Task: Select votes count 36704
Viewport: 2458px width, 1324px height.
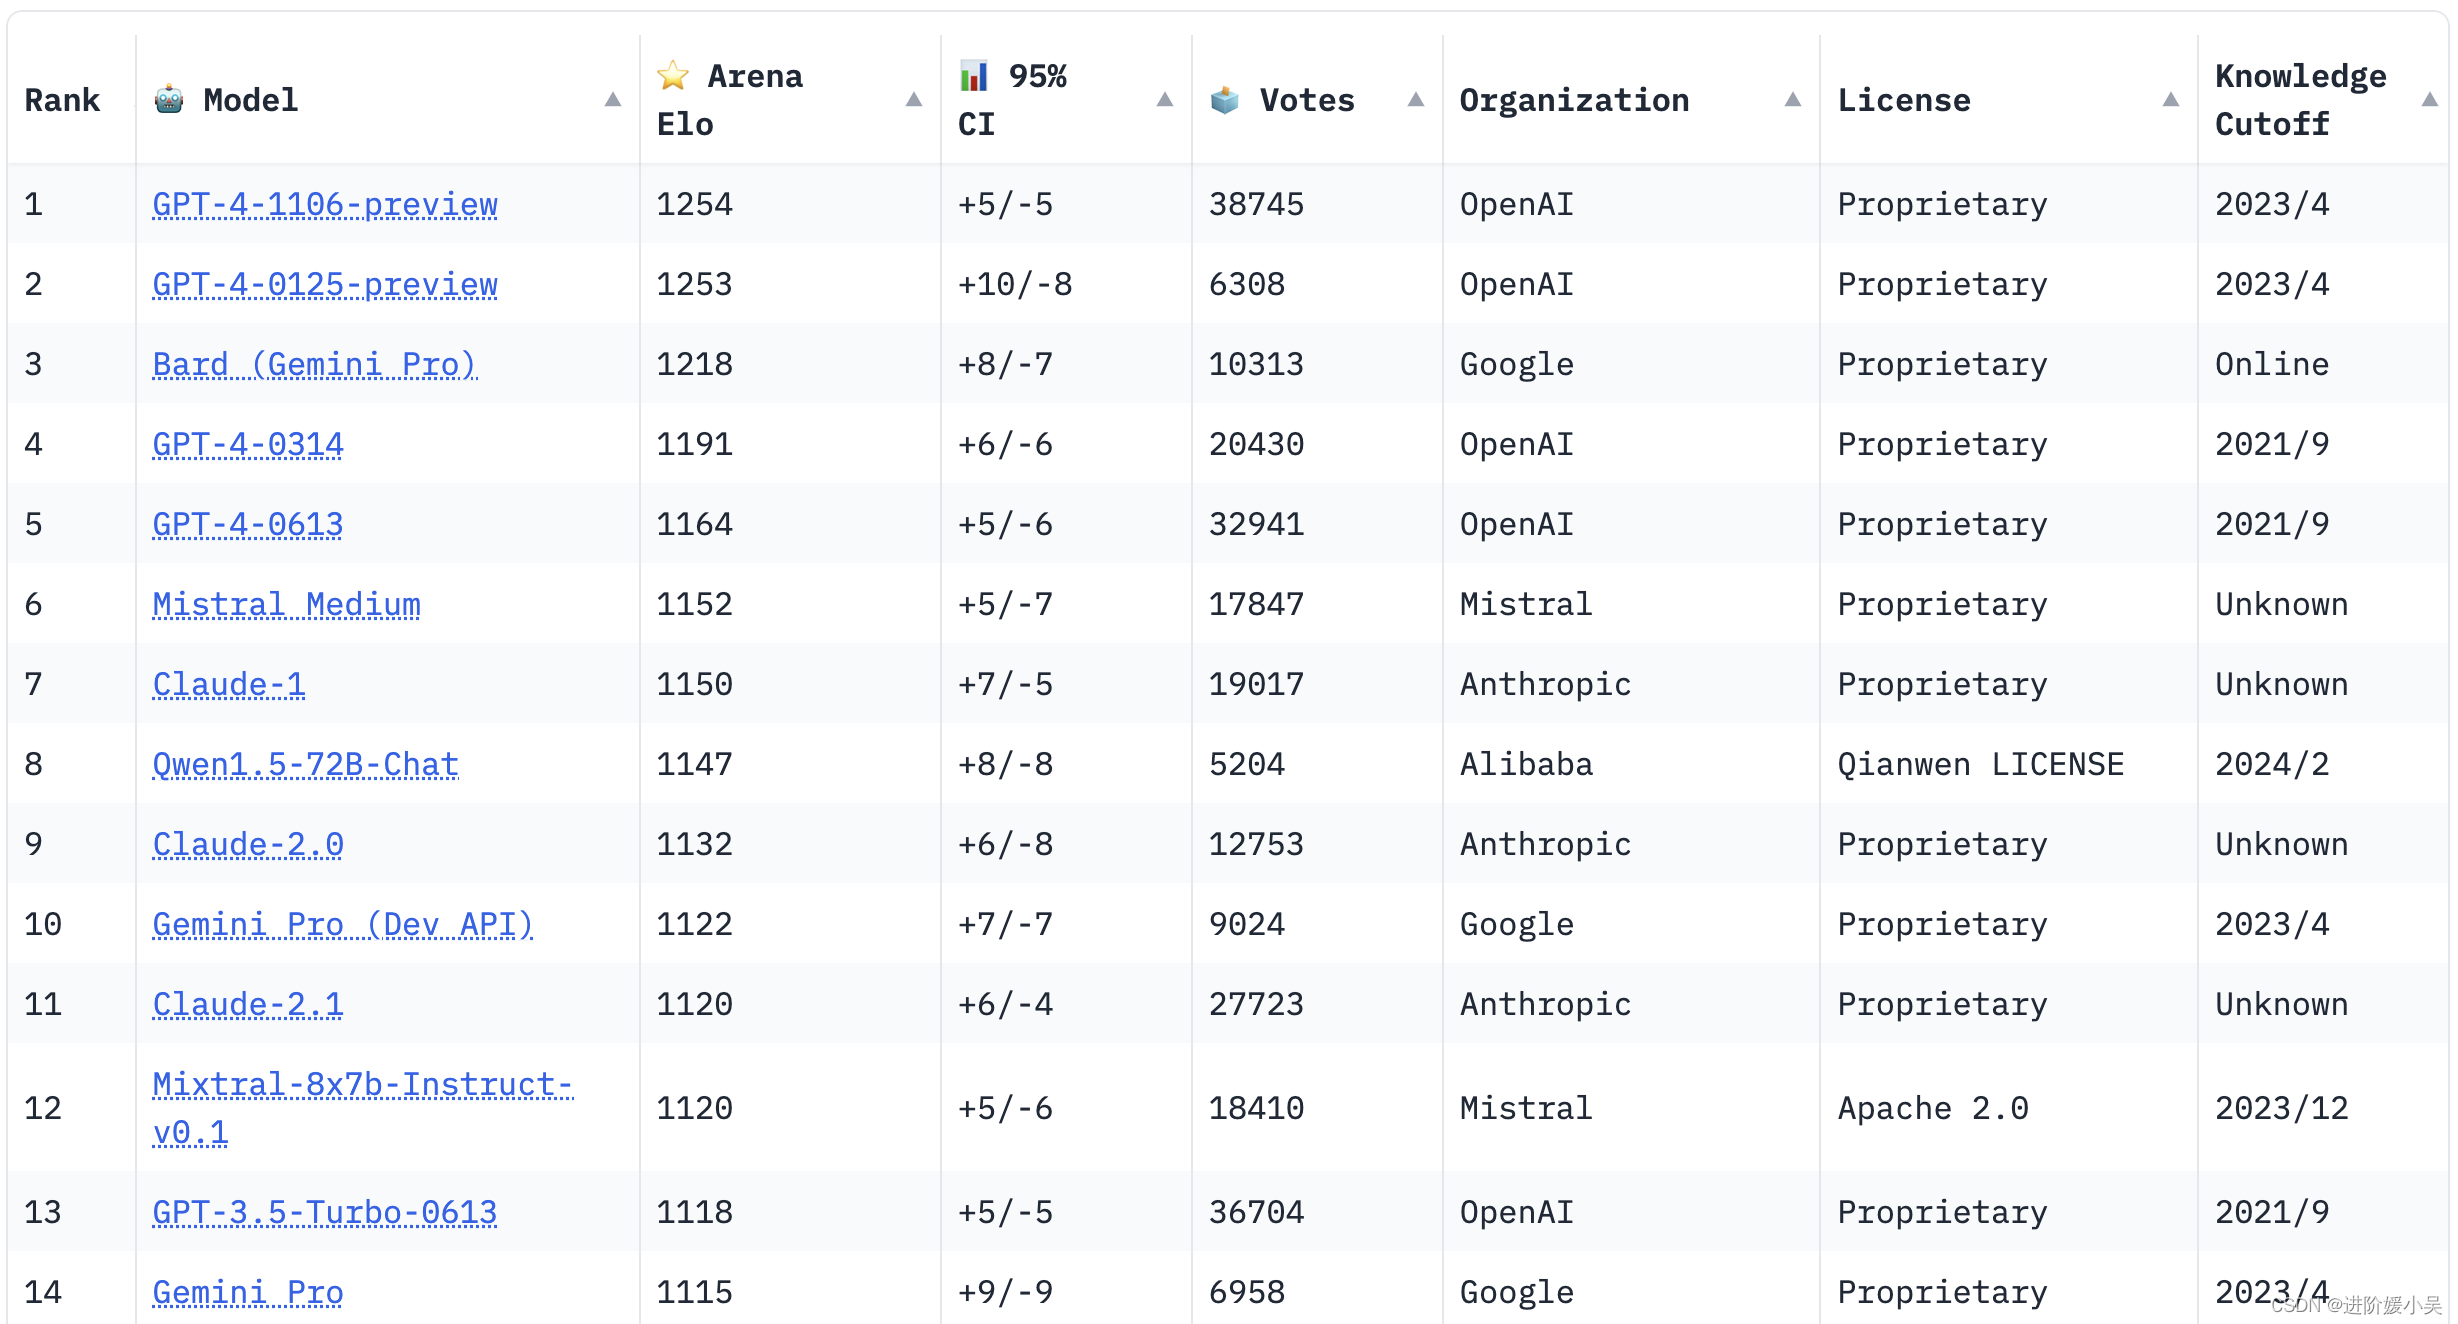Action: click(x=1257, y=1212)
